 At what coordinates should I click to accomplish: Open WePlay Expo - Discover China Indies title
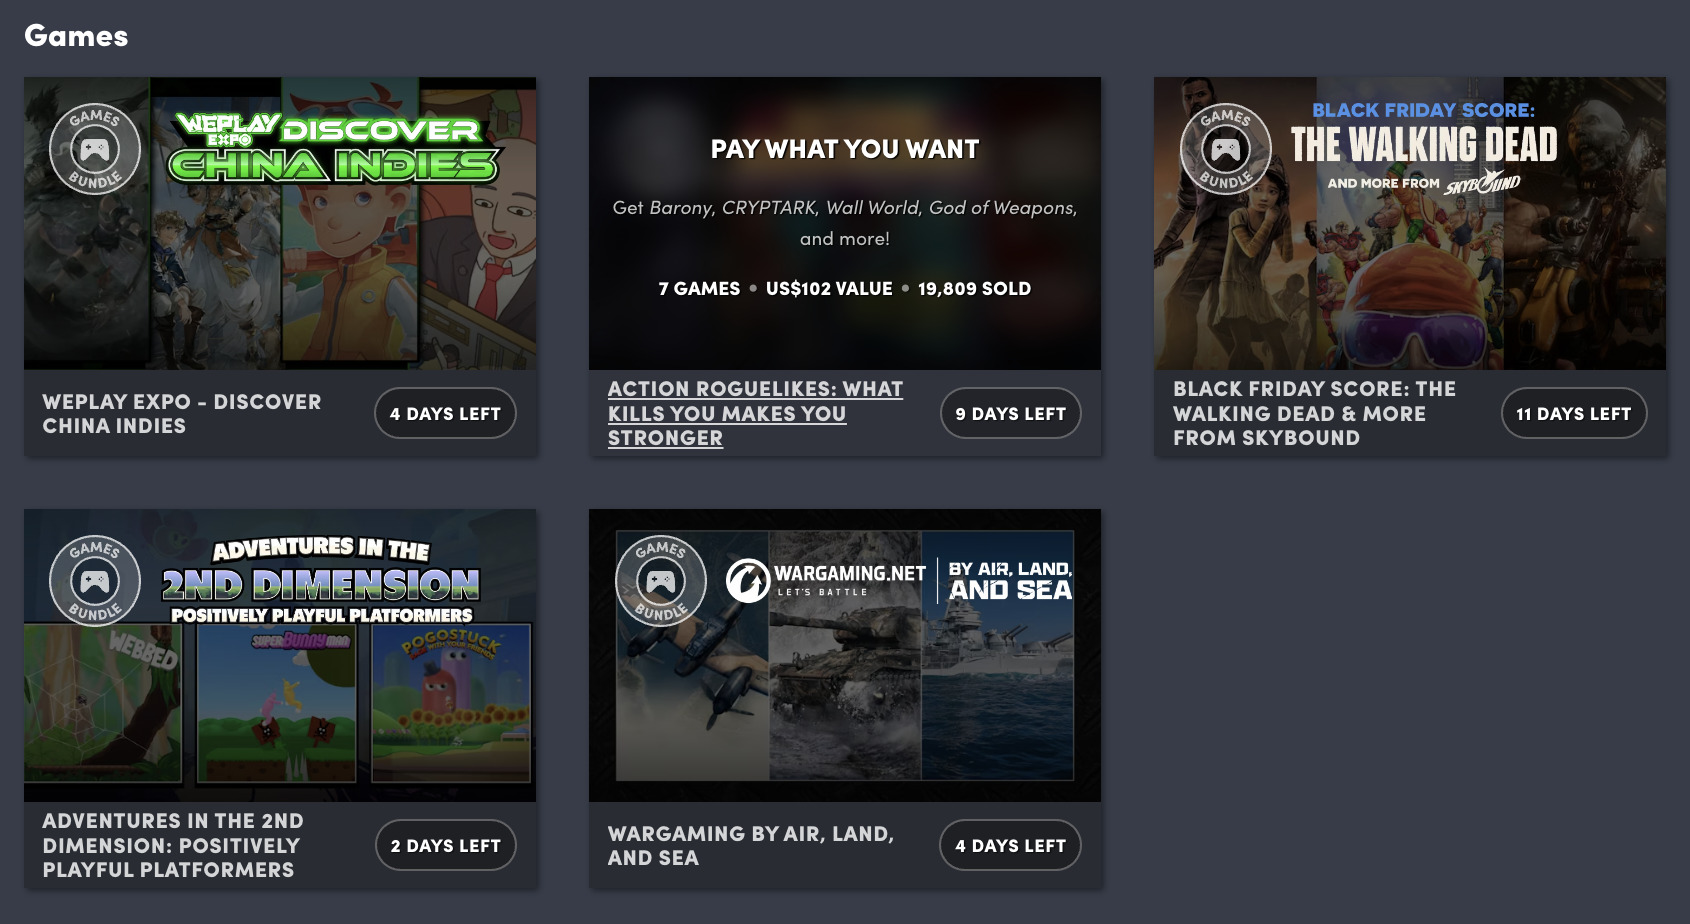click(x=181, y=413)
